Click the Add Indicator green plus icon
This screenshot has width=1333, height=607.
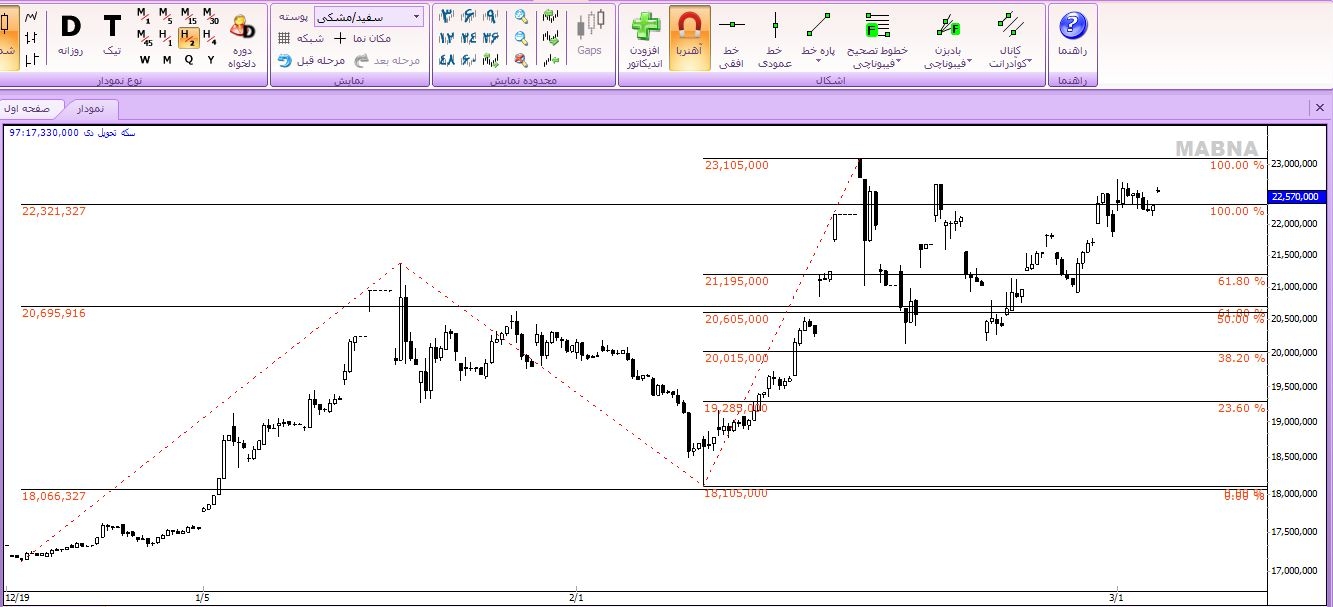coord(645,26)
